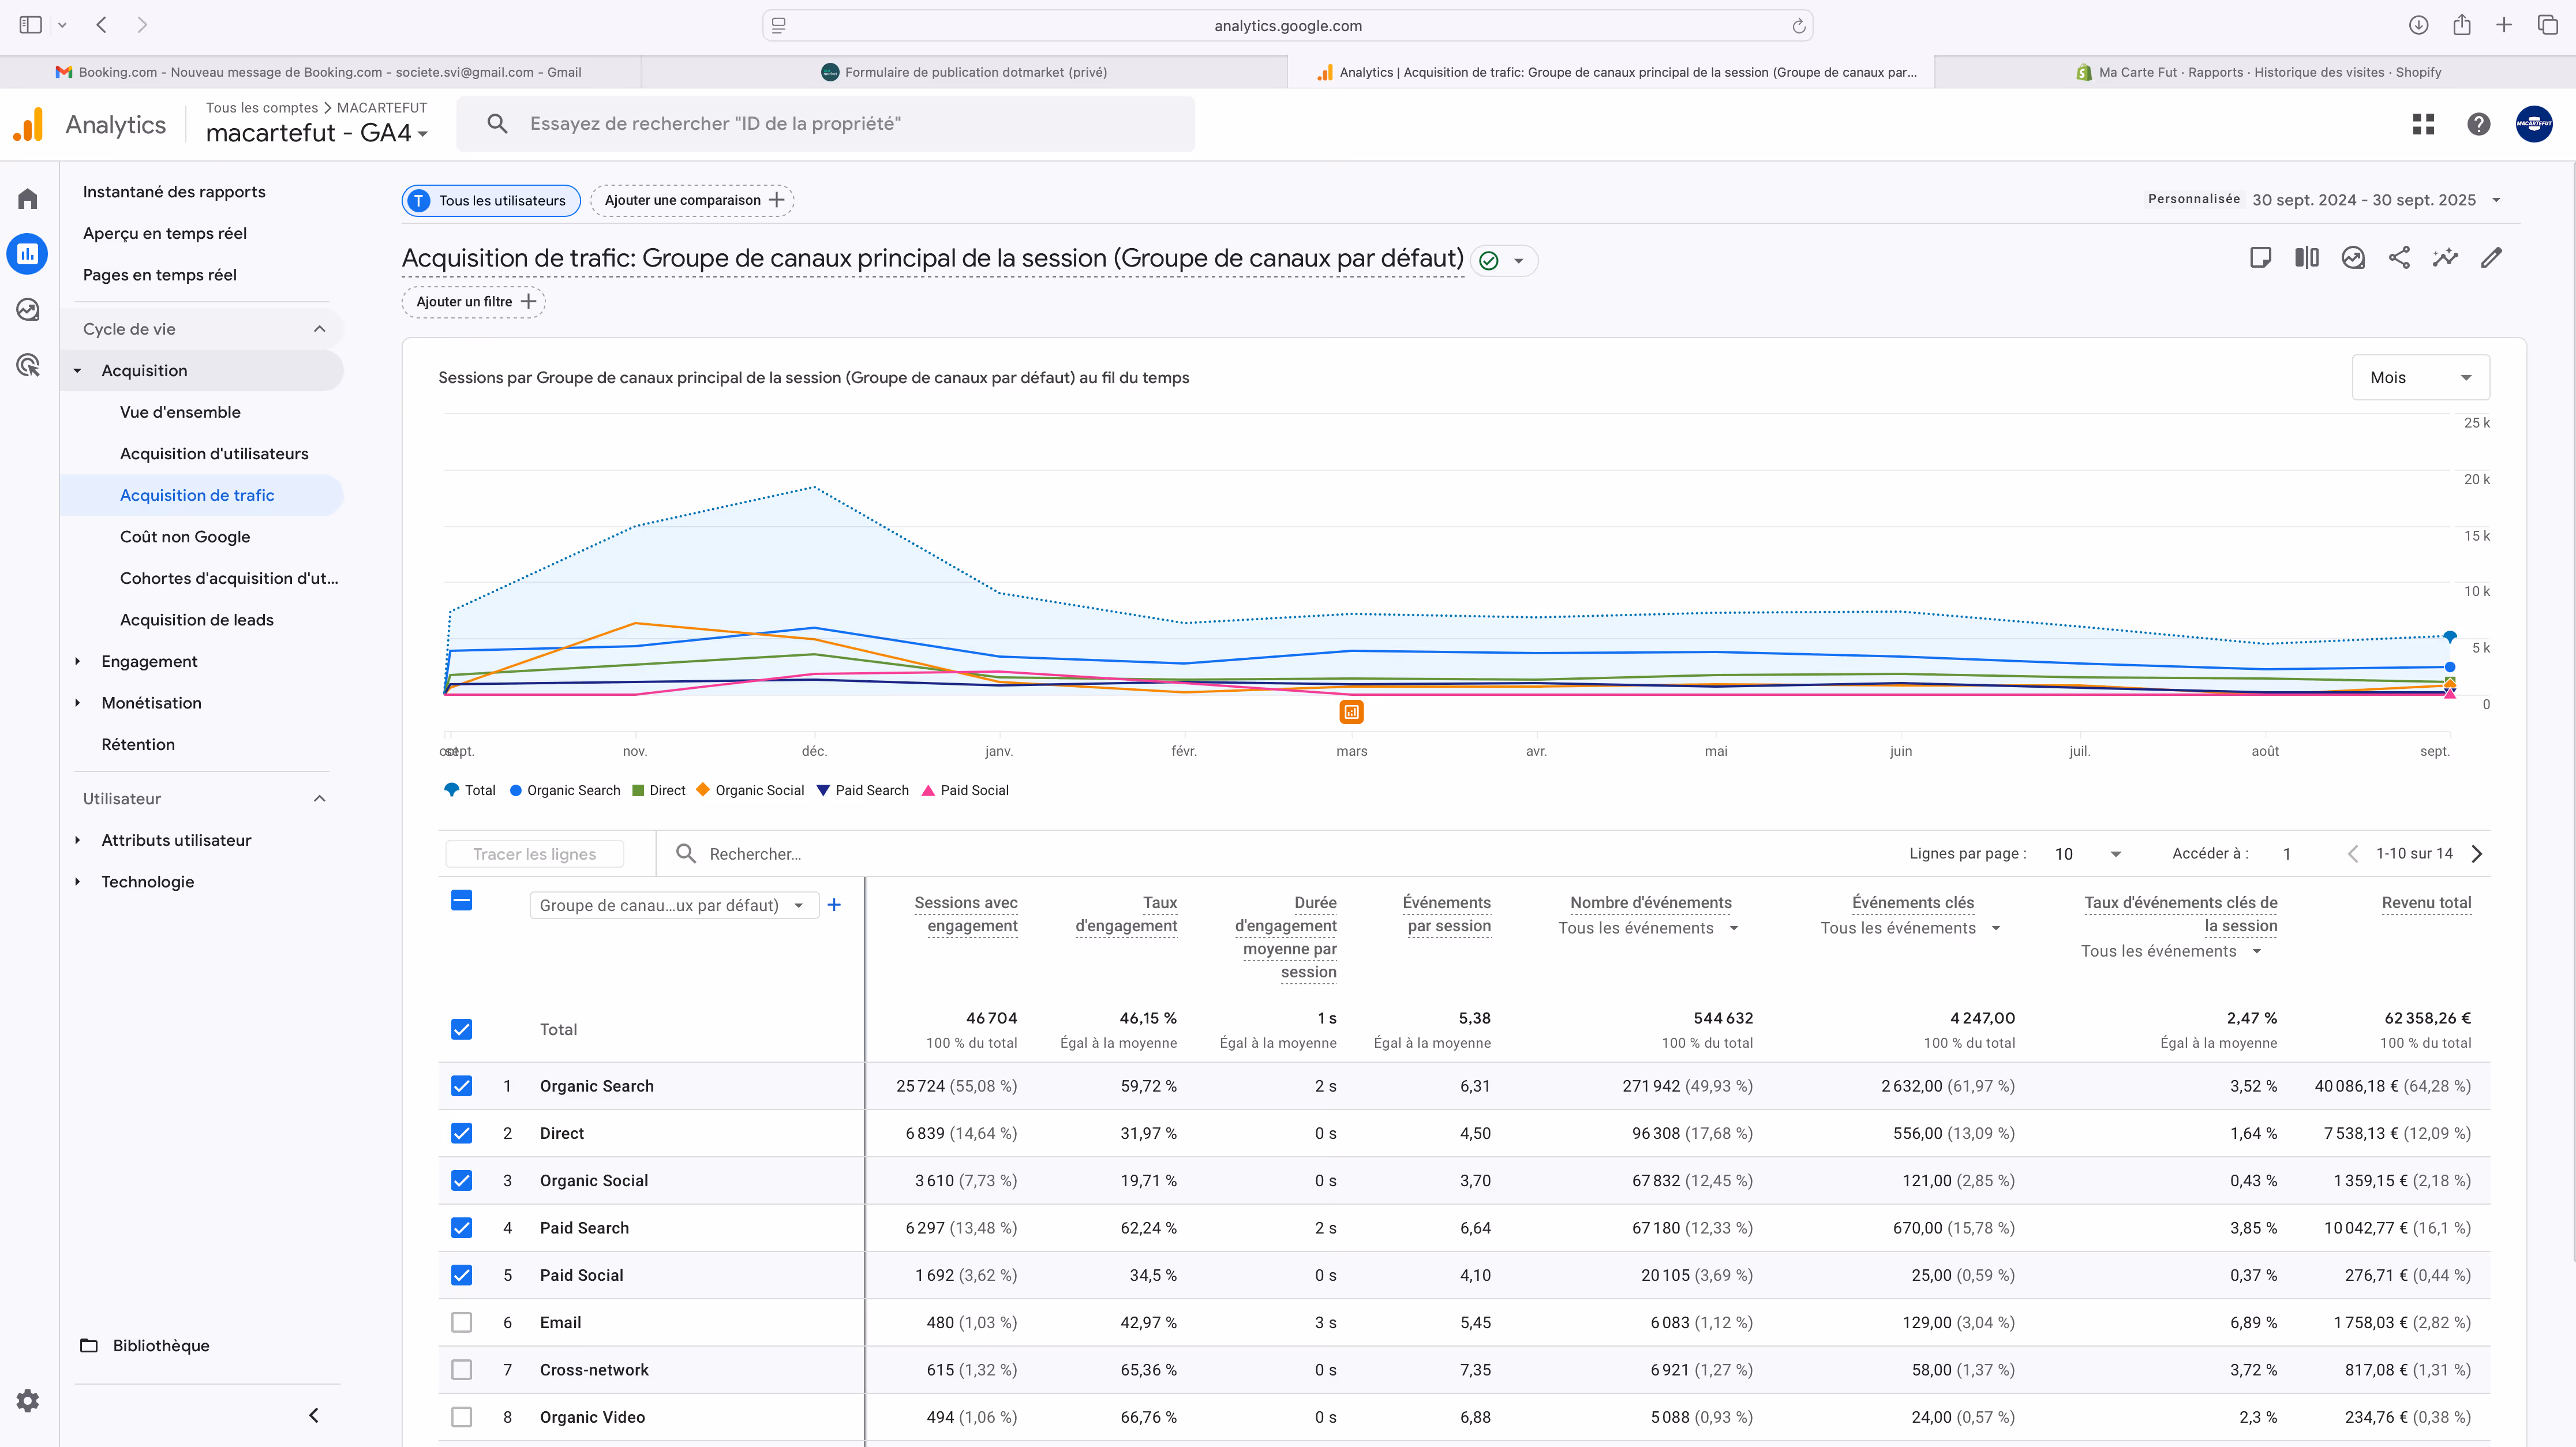Open the Explore icon in left rail

click(28, 310)
